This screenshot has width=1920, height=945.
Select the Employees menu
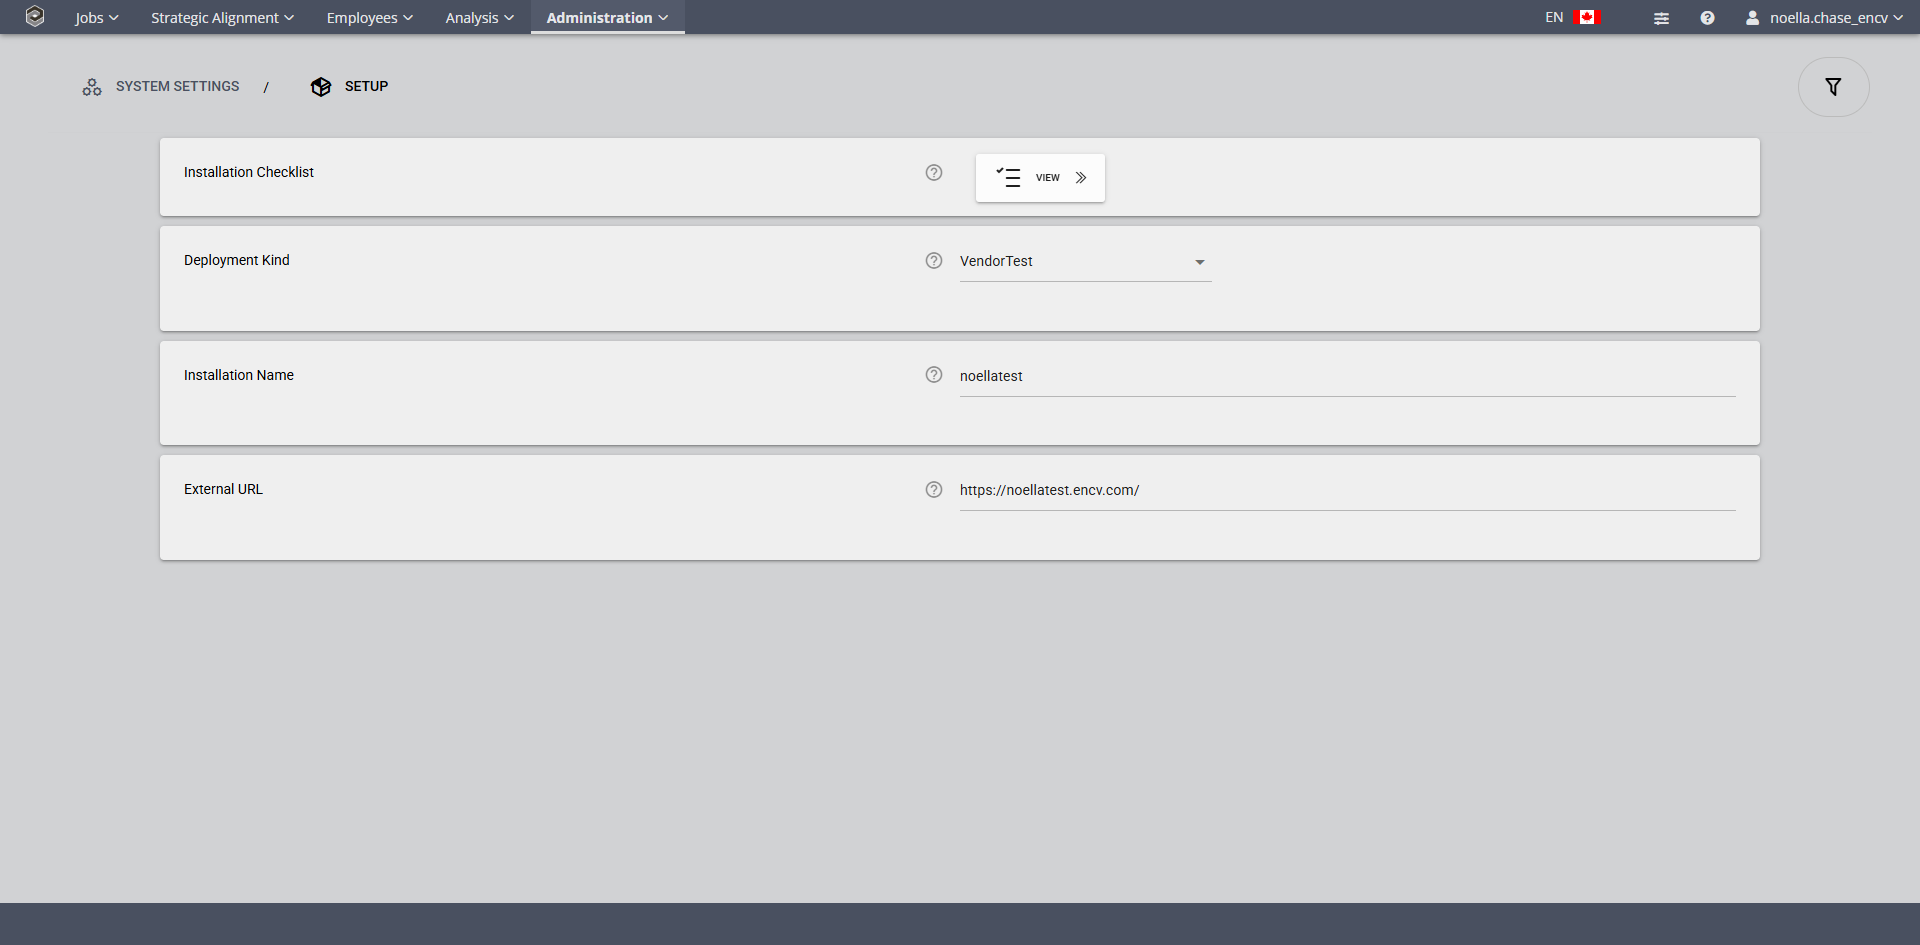tap(368, 17)
